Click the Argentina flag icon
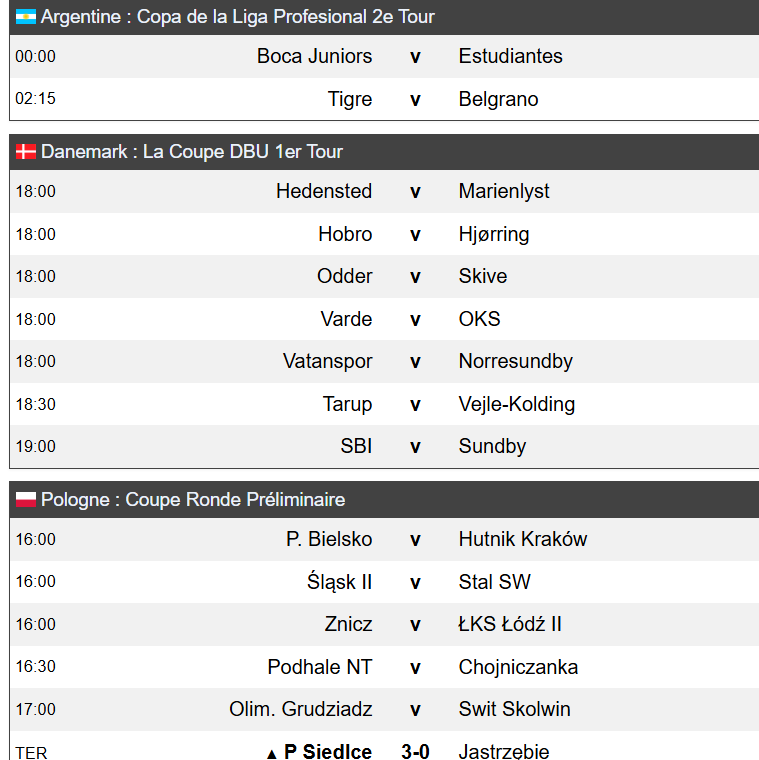759x760 pixels. point(26,16)
